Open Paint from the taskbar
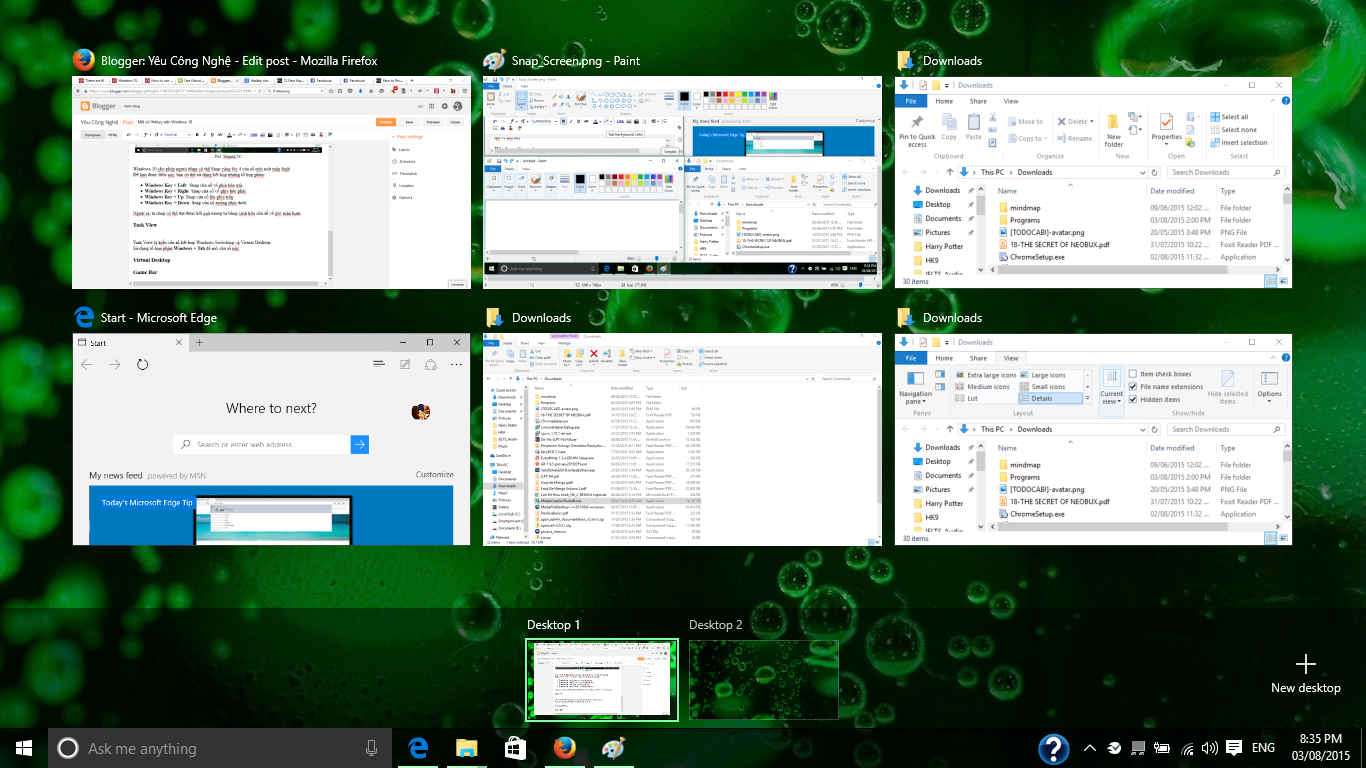The height and width of the screenshot is (768, 1366). tap(613, 748)
